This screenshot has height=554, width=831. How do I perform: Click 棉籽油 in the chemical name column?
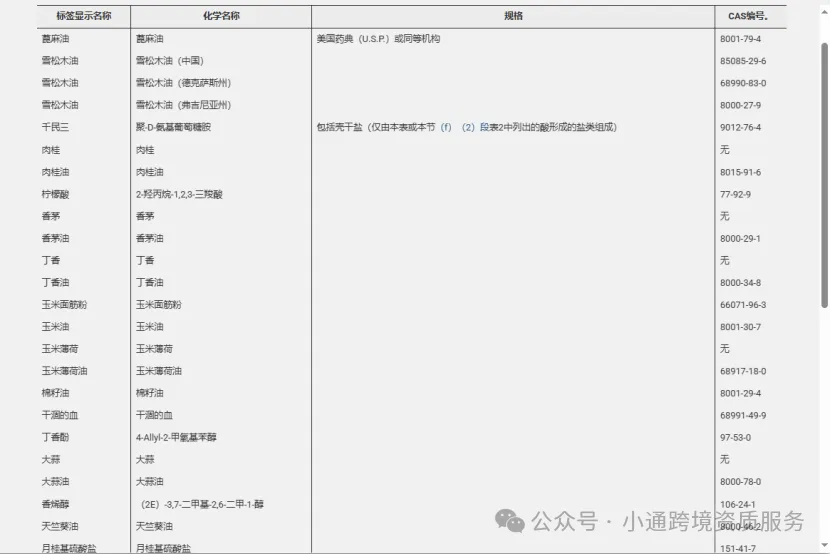(x=149, y=393)
